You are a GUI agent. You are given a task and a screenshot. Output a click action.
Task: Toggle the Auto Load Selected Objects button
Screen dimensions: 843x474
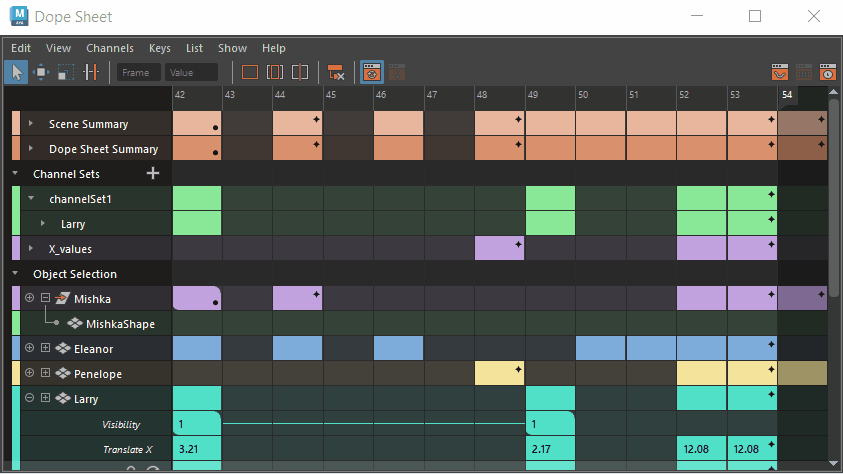pyautogui.click(x=372, y=72)
